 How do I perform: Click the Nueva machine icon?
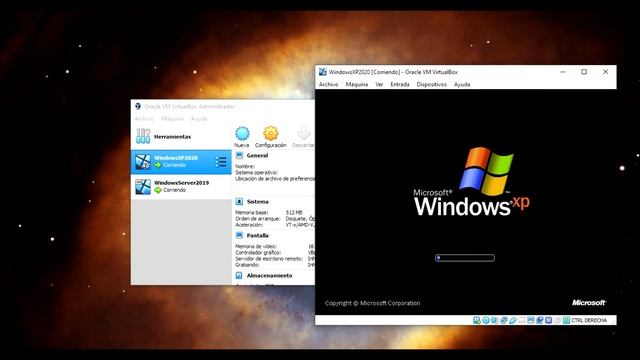coord(242,133)
